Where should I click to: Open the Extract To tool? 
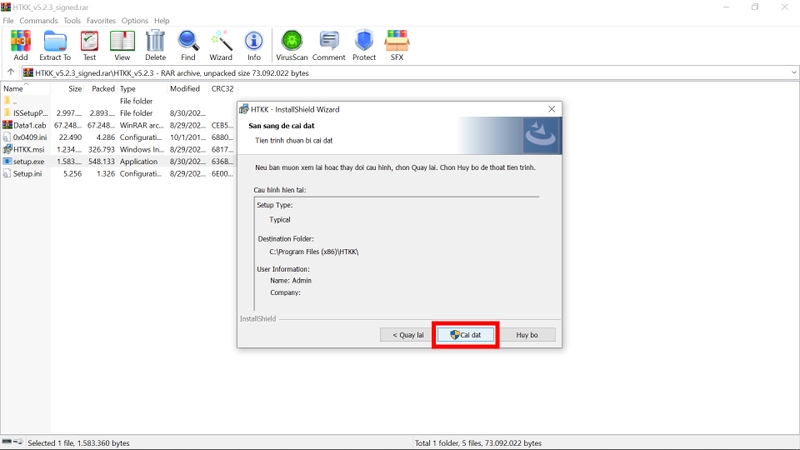pyautogui.click(x=55, y=45)
